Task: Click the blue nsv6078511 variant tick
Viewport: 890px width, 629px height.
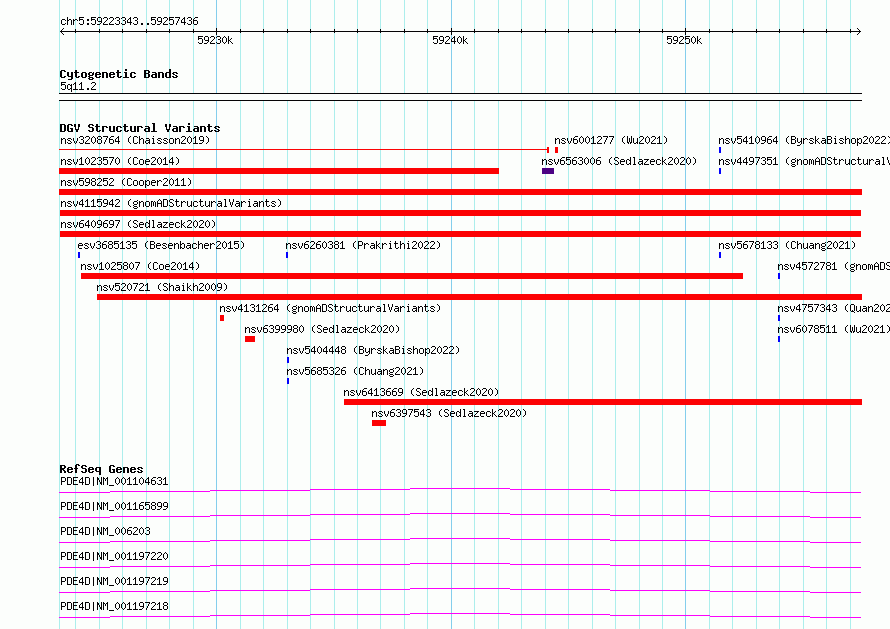Action: click(779, 339)
